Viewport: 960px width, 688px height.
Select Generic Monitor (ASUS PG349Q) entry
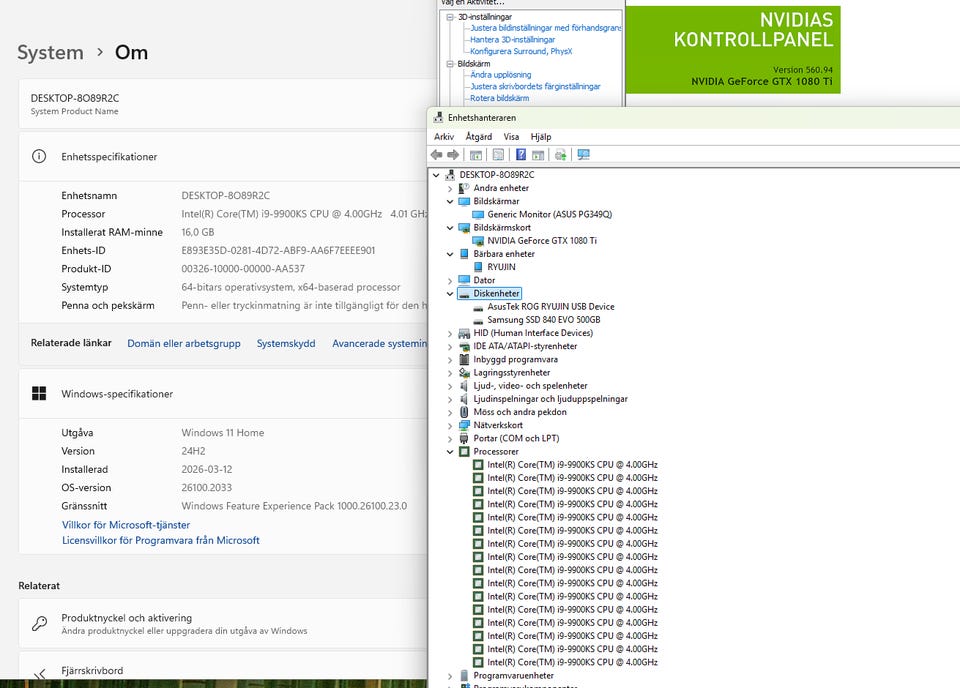549,214
